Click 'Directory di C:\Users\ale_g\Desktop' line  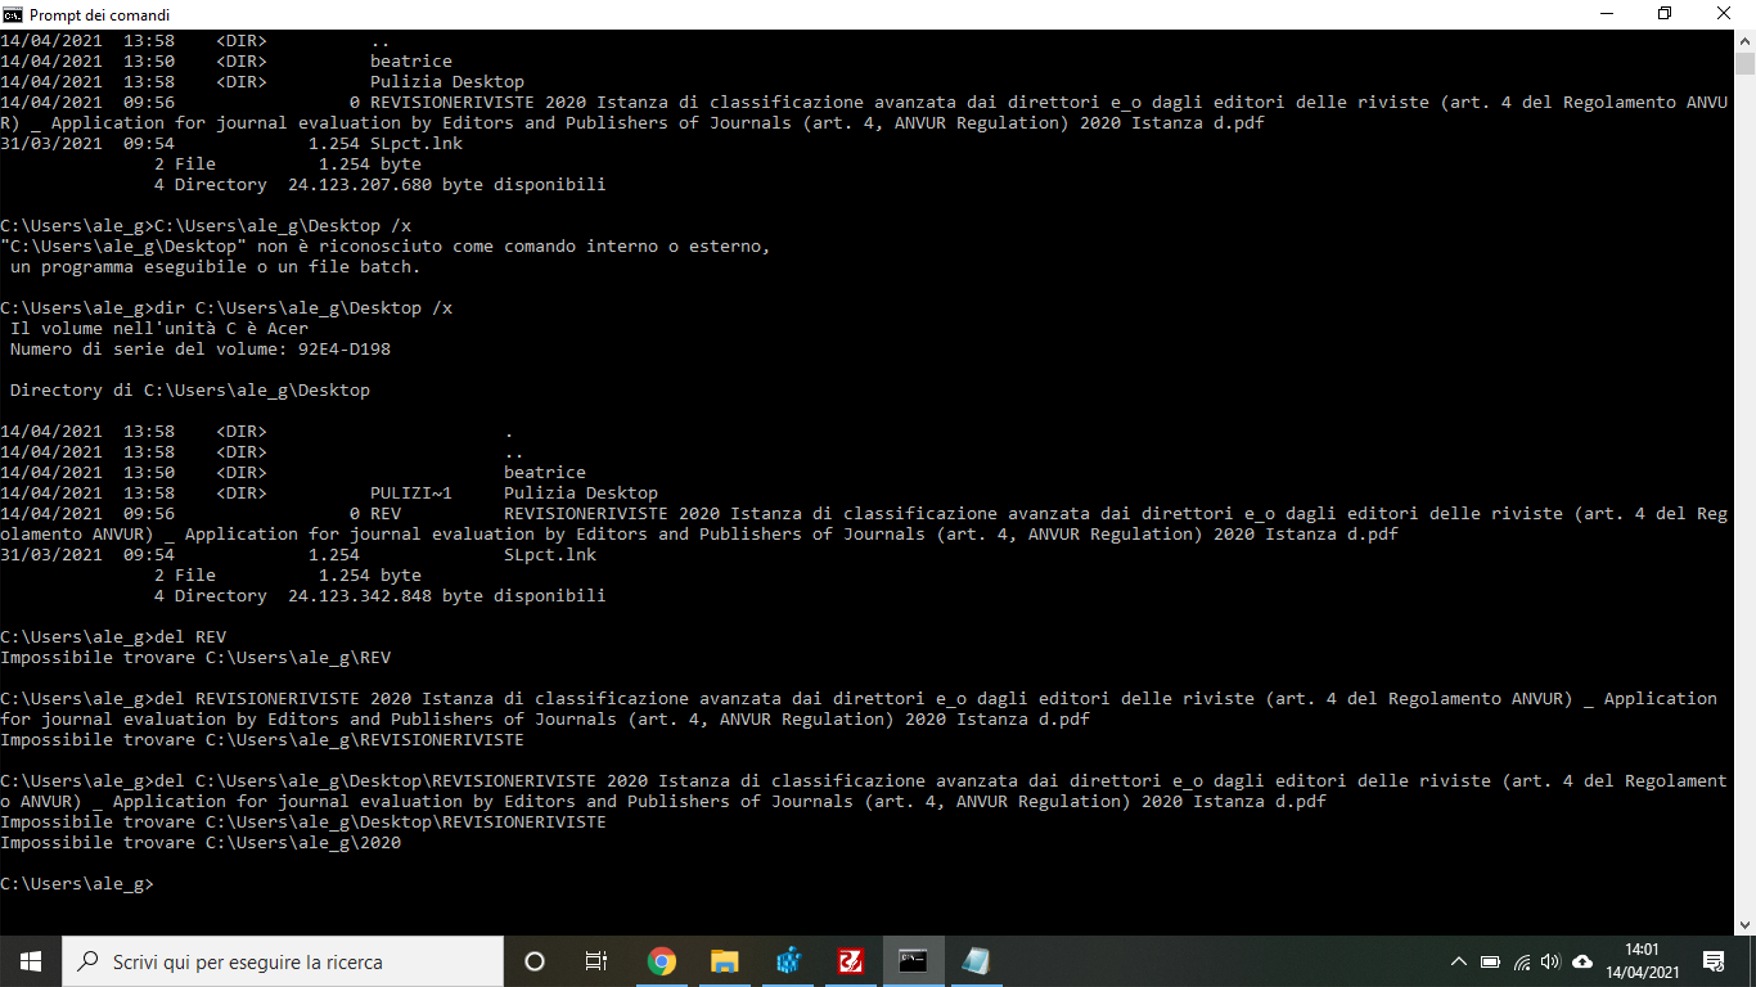pos(190,390)
